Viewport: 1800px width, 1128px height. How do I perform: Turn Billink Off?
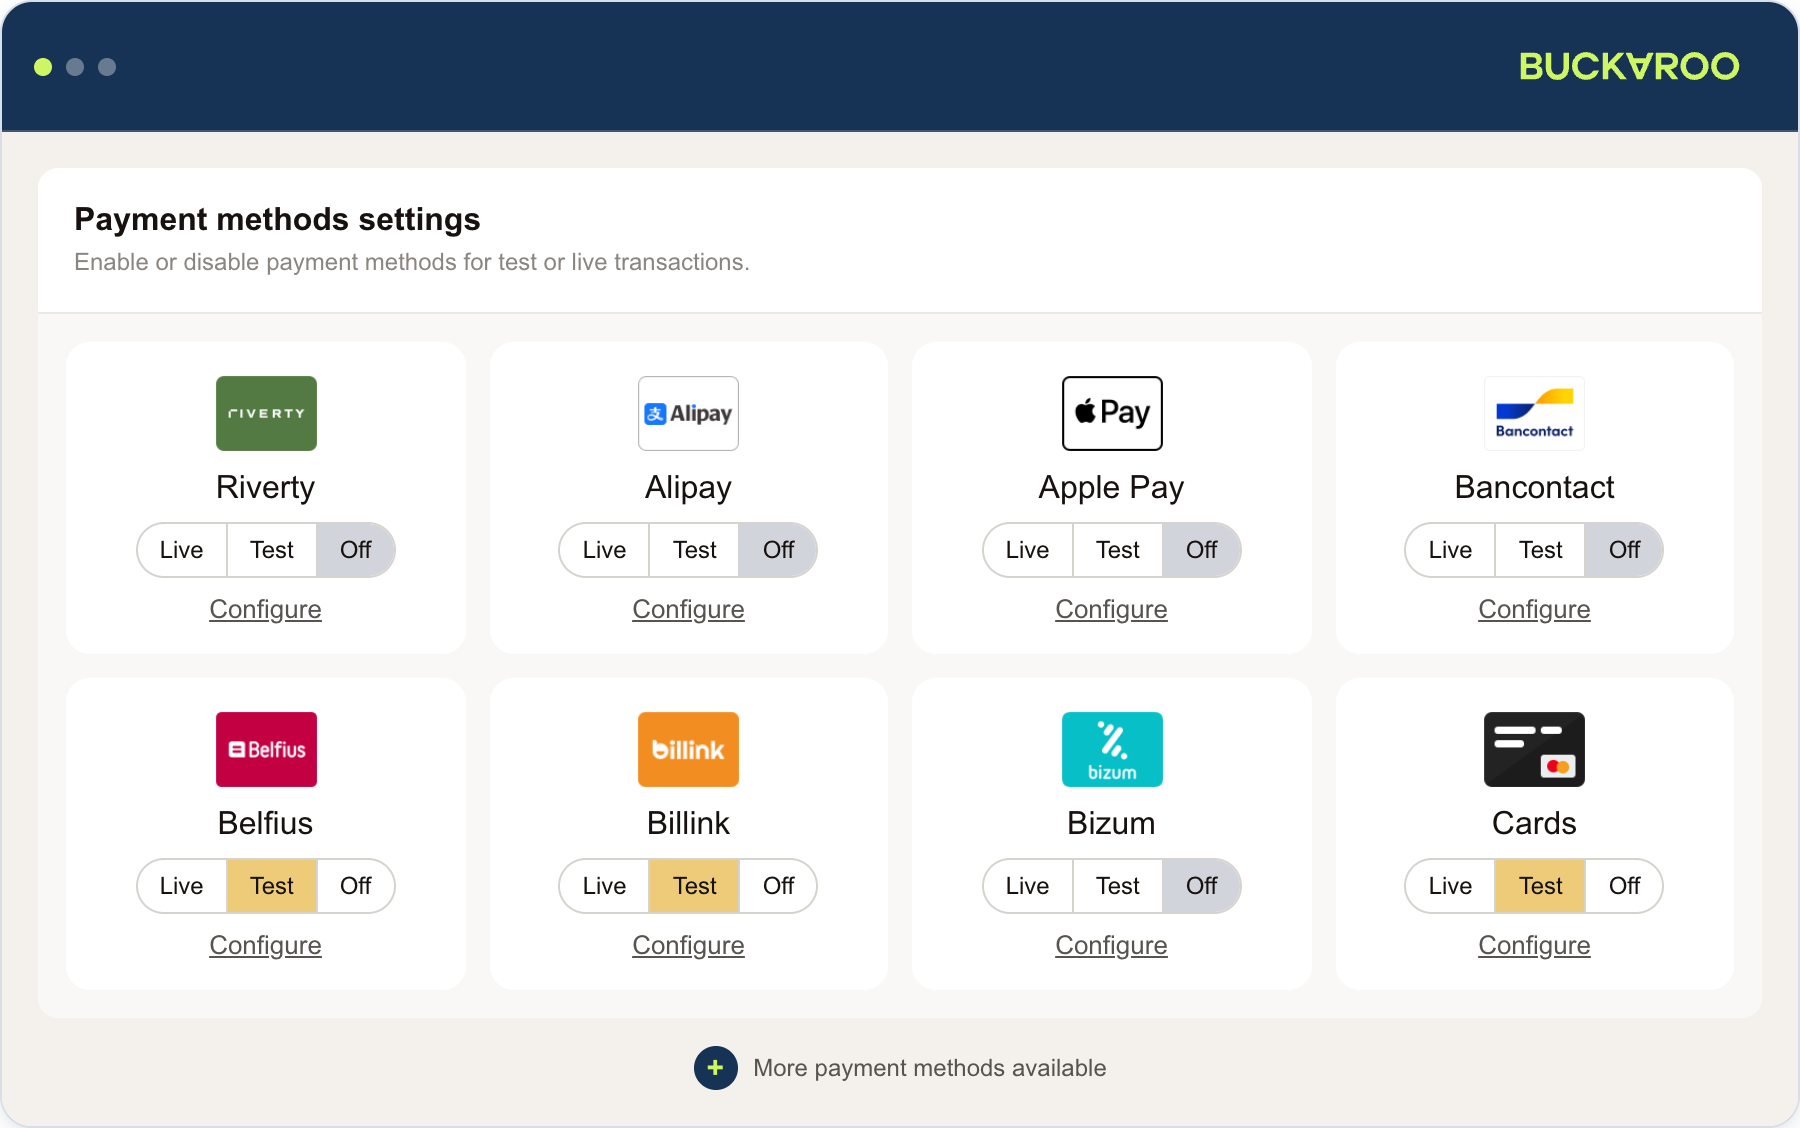(x=778, y=886)
